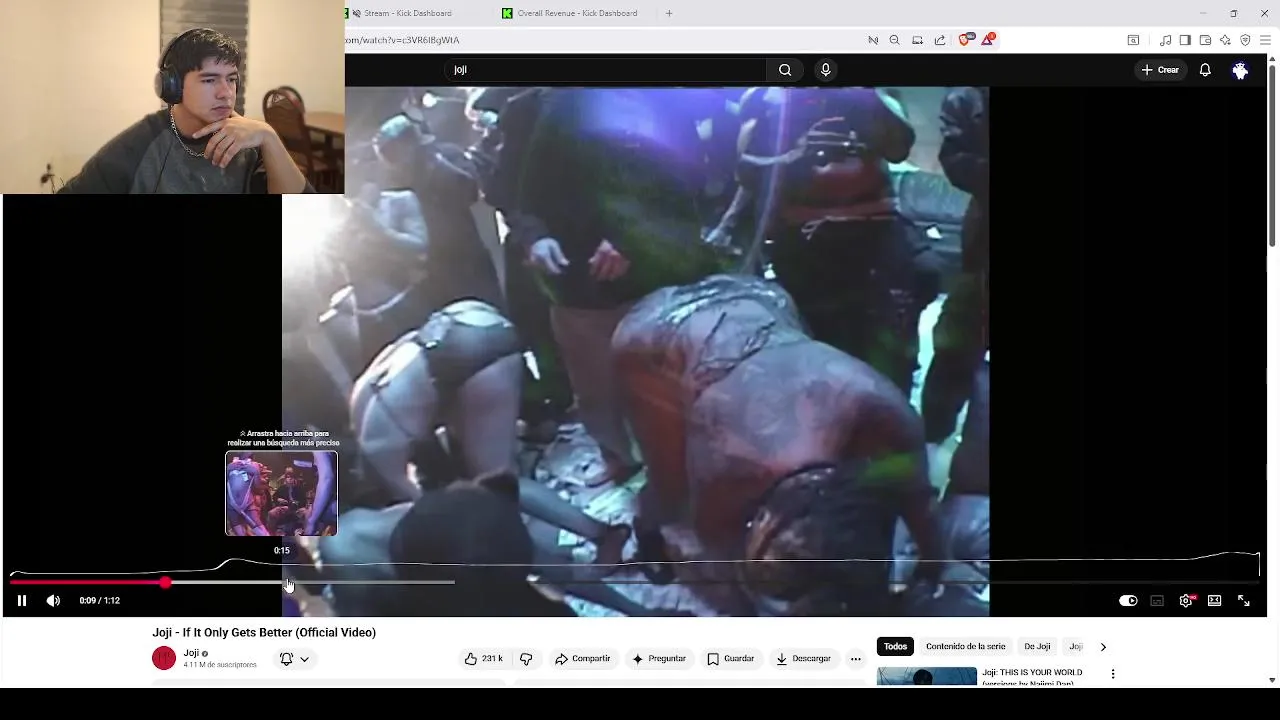Open the Brave VPN shield icon

(x=1245, y=40)
